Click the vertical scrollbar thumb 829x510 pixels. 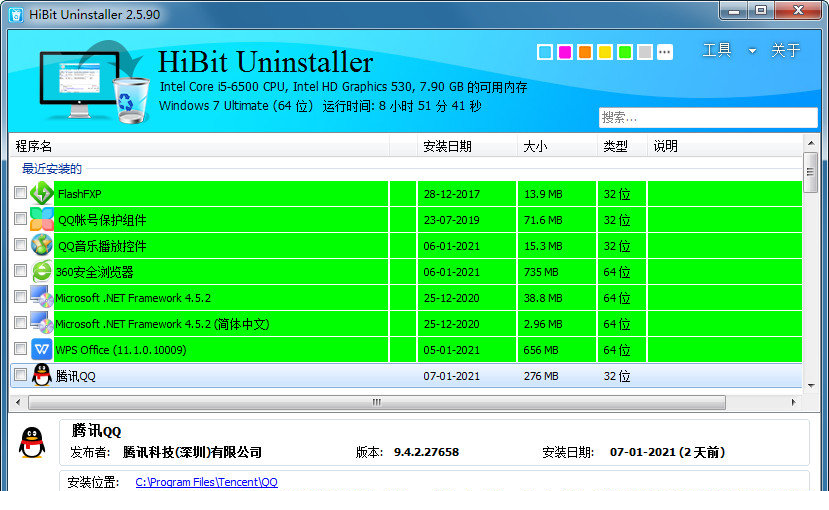810,172
